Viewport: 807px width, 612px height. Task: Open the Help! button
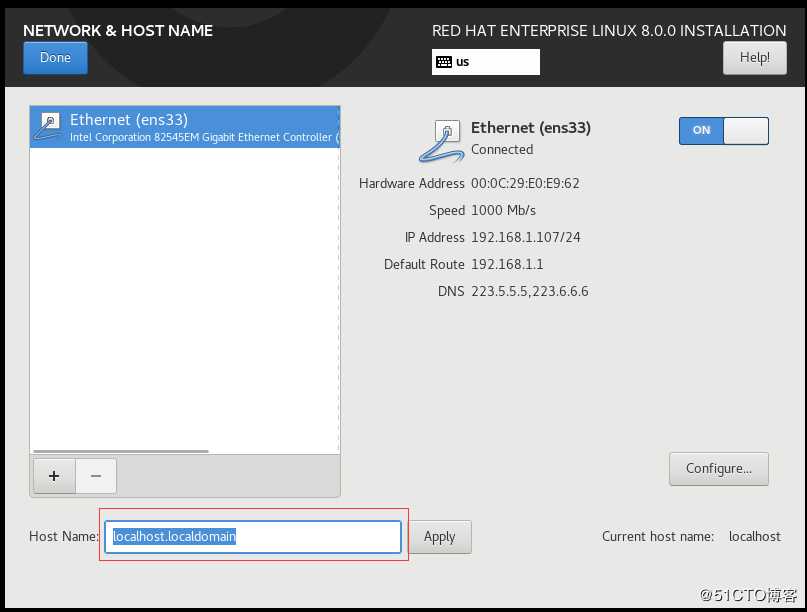coord(754,58)
